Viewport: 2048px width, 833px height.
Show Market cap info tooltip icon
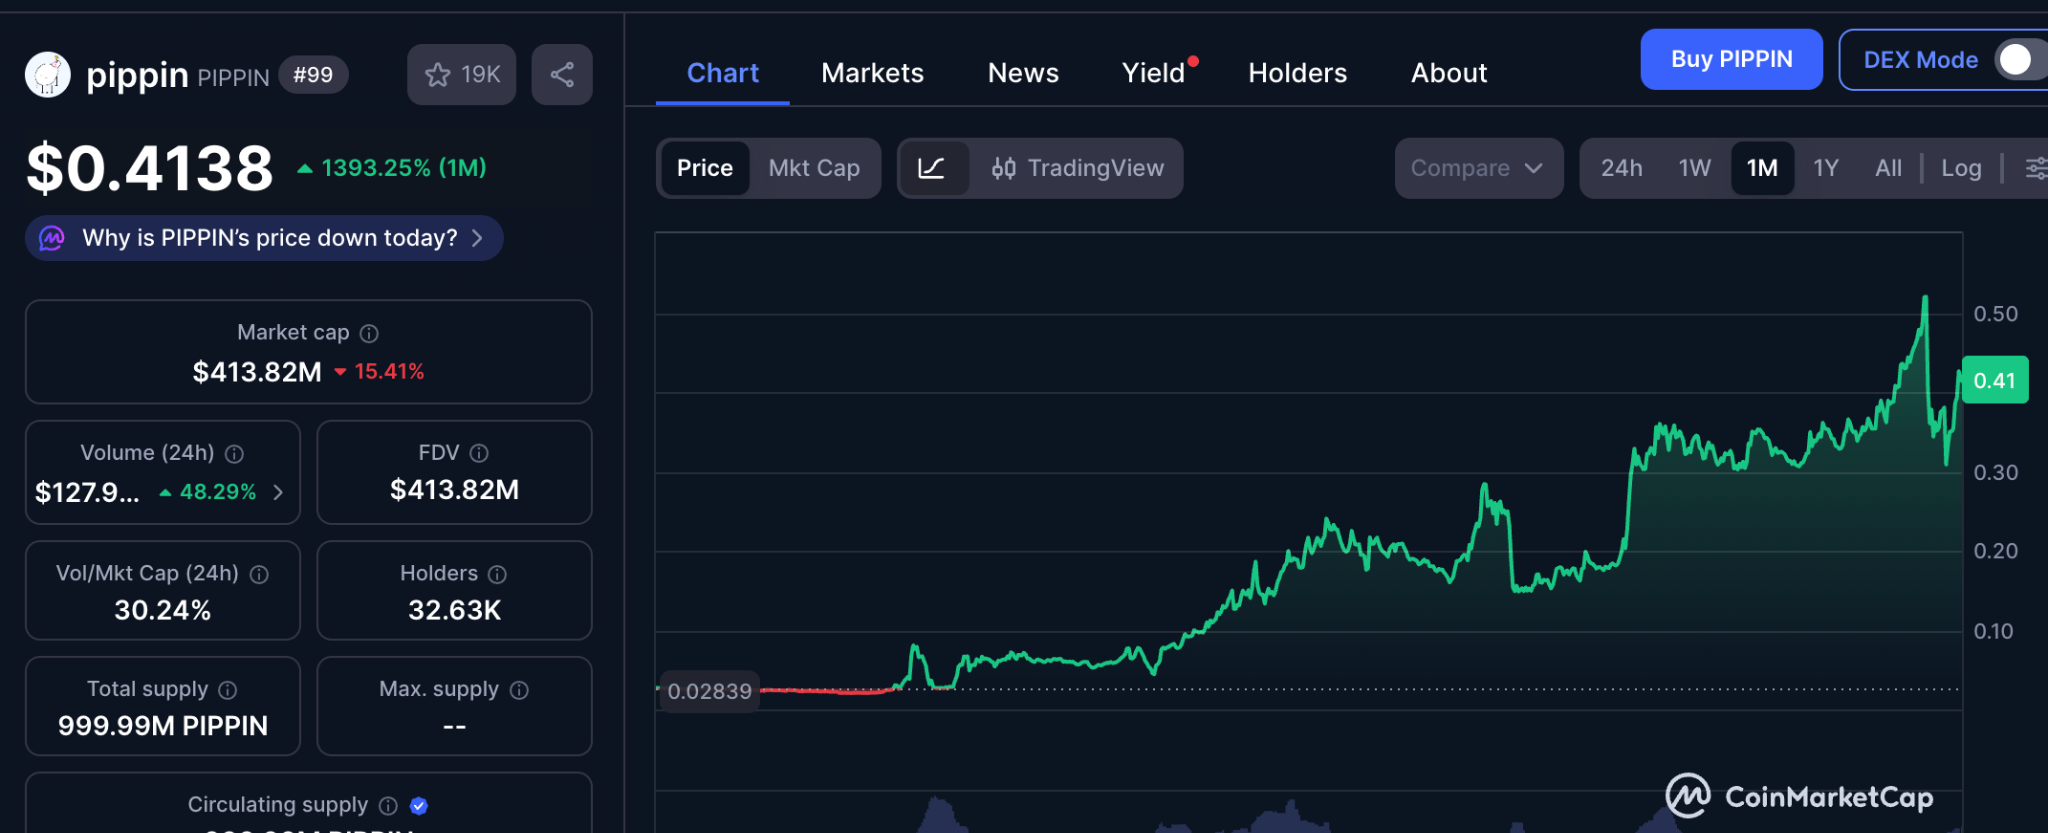[x=369, y=333]
